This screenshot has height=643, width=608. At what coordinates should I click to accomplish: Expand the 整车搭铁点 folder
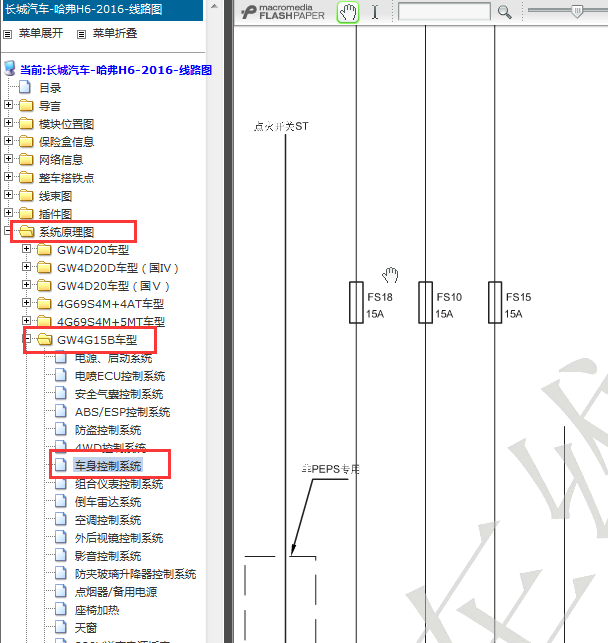[x=8, y=177]
